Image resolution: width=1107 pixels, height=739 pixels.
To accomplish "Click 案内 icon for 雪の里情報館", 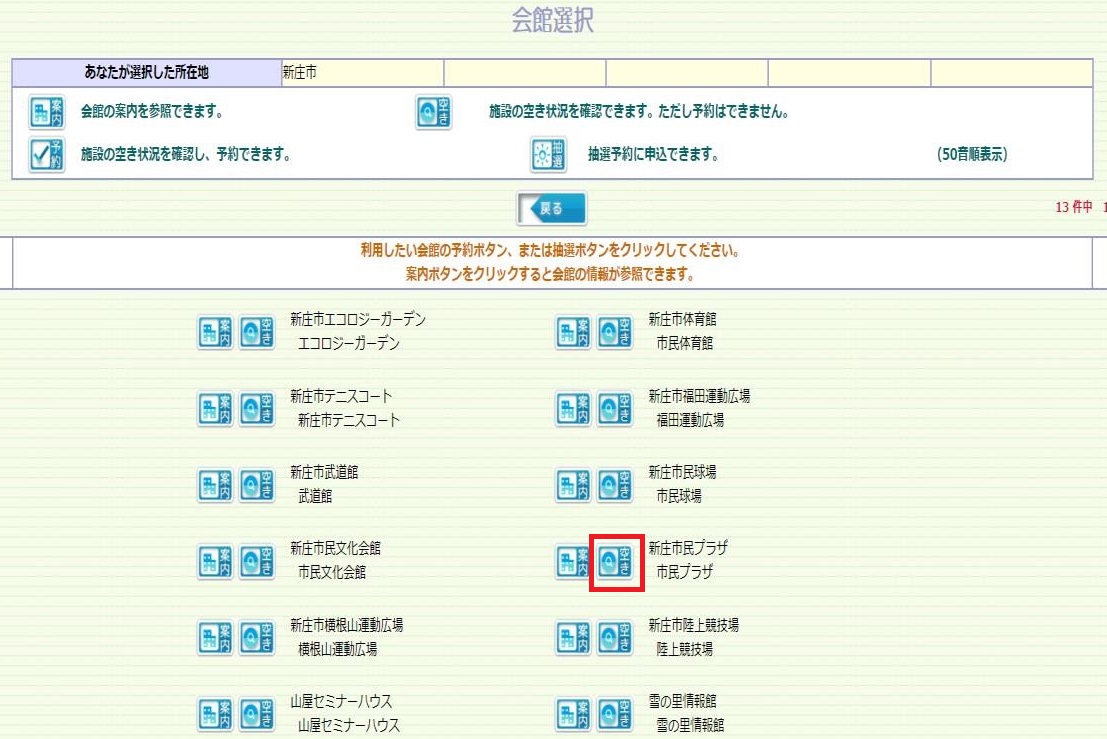I will point(573,713).
